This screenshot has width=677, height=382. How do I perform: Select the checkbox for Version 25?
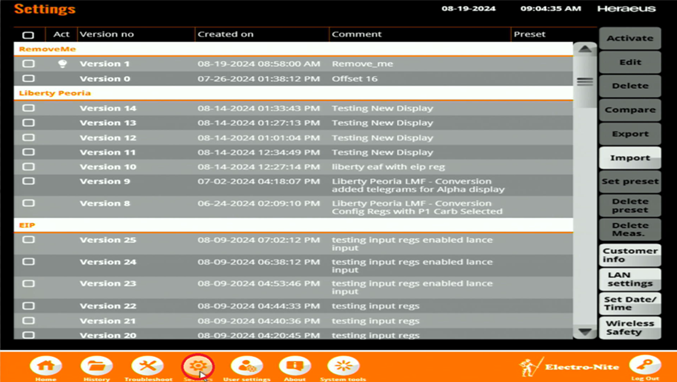(28, 240)
